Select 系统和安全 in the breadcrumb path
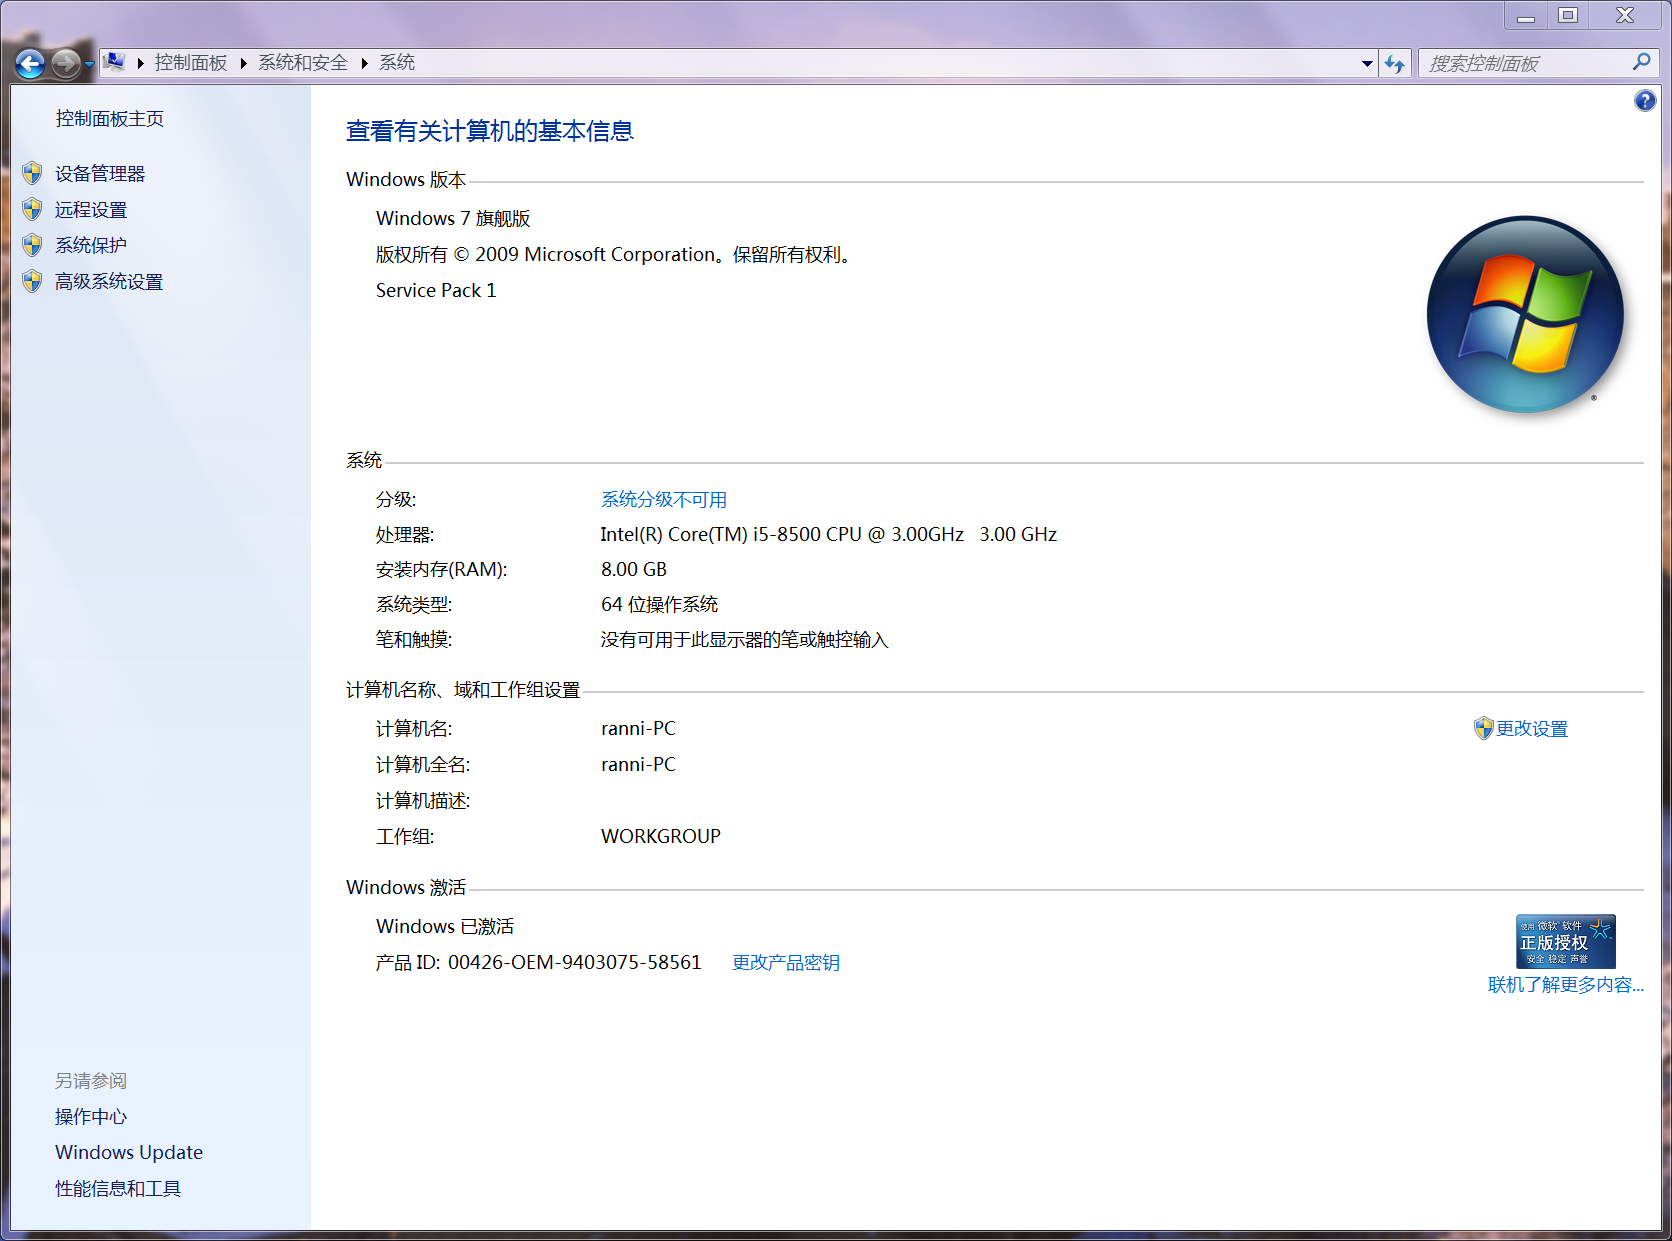 303,63
